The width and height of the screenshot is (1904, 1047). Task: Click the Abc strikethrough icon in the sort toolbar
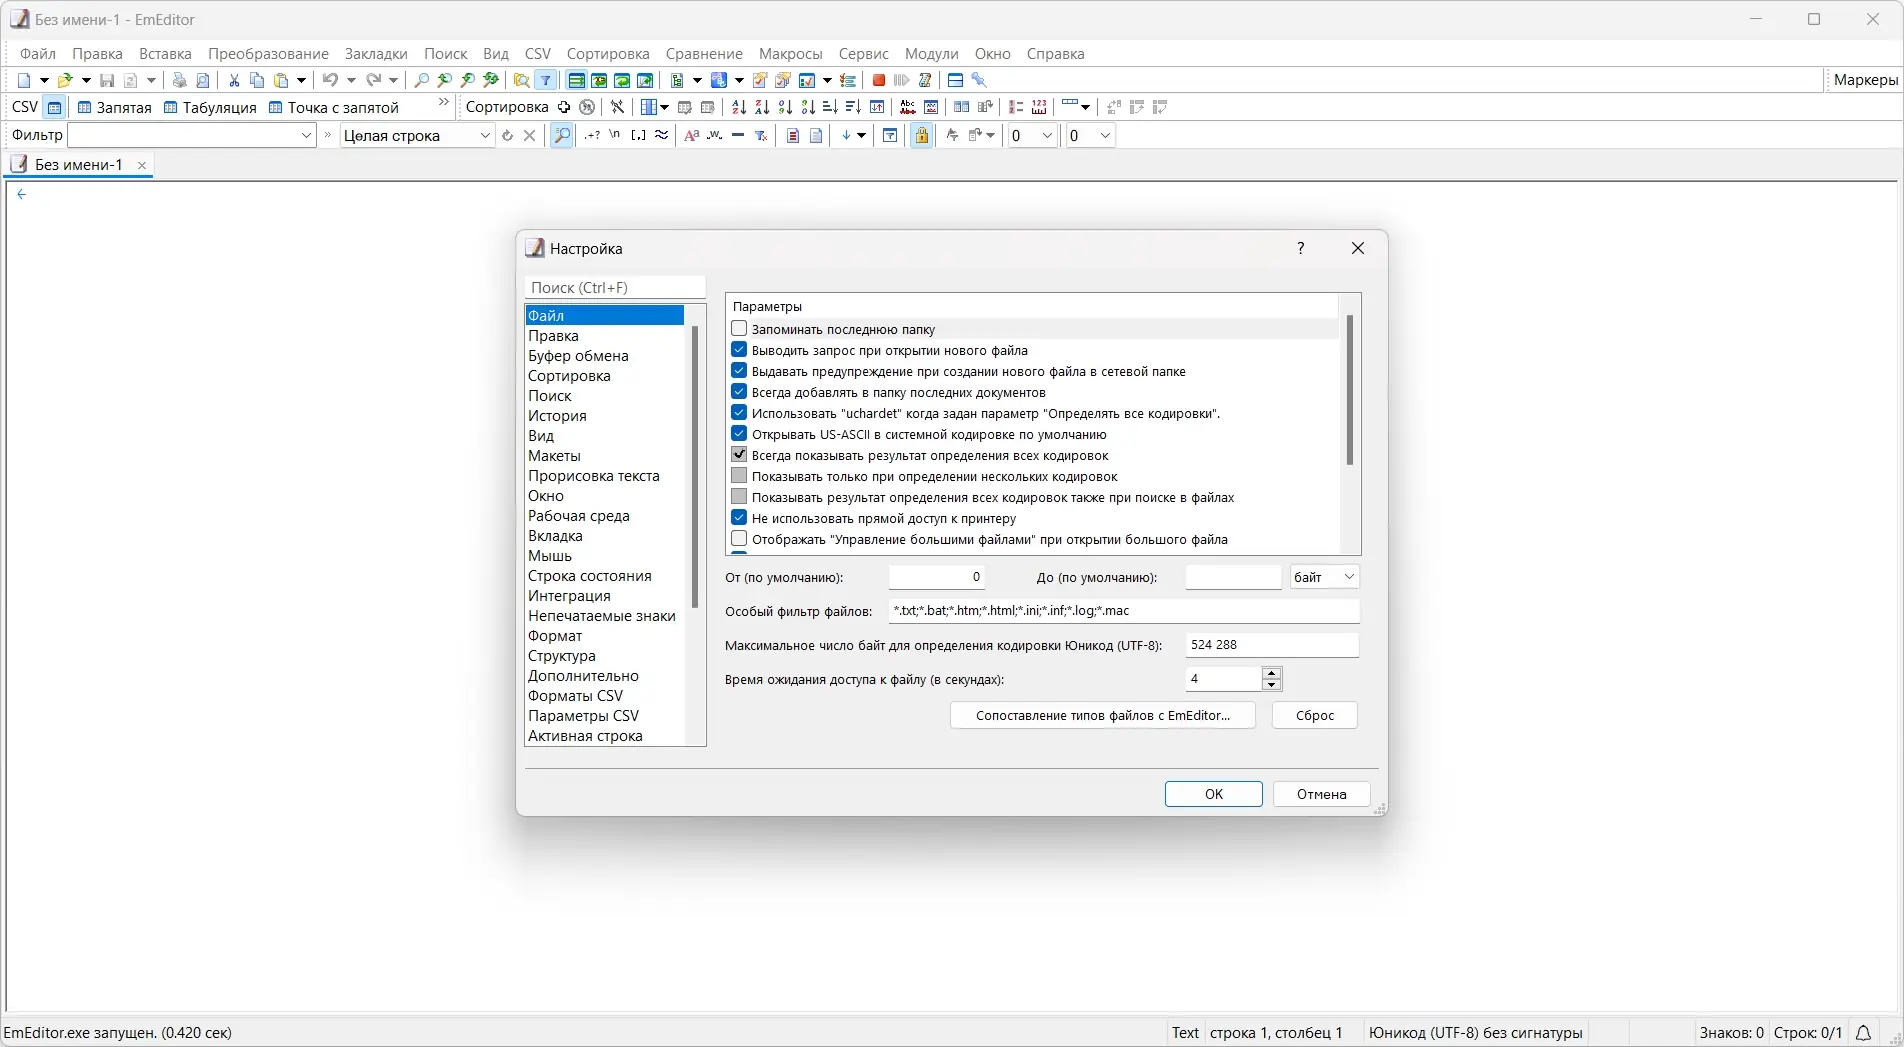908,107
